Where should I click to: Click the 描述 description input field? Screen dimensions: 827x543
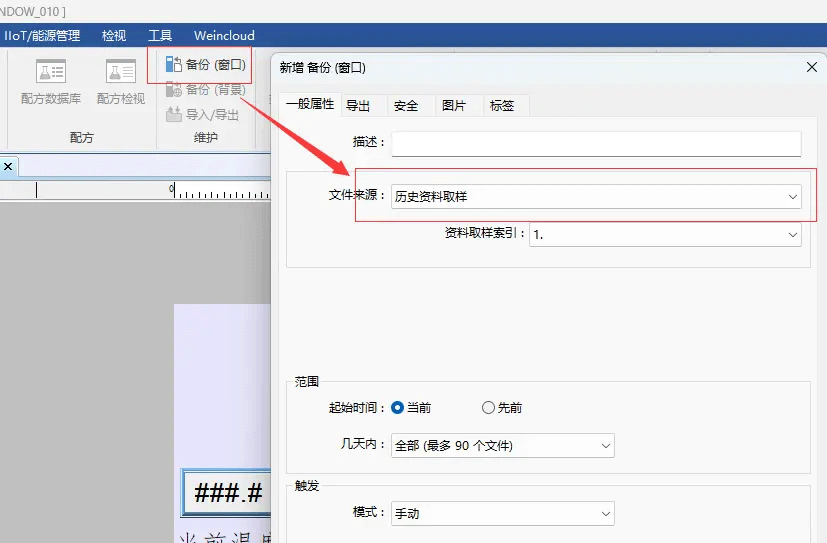[x=596, y=143]
